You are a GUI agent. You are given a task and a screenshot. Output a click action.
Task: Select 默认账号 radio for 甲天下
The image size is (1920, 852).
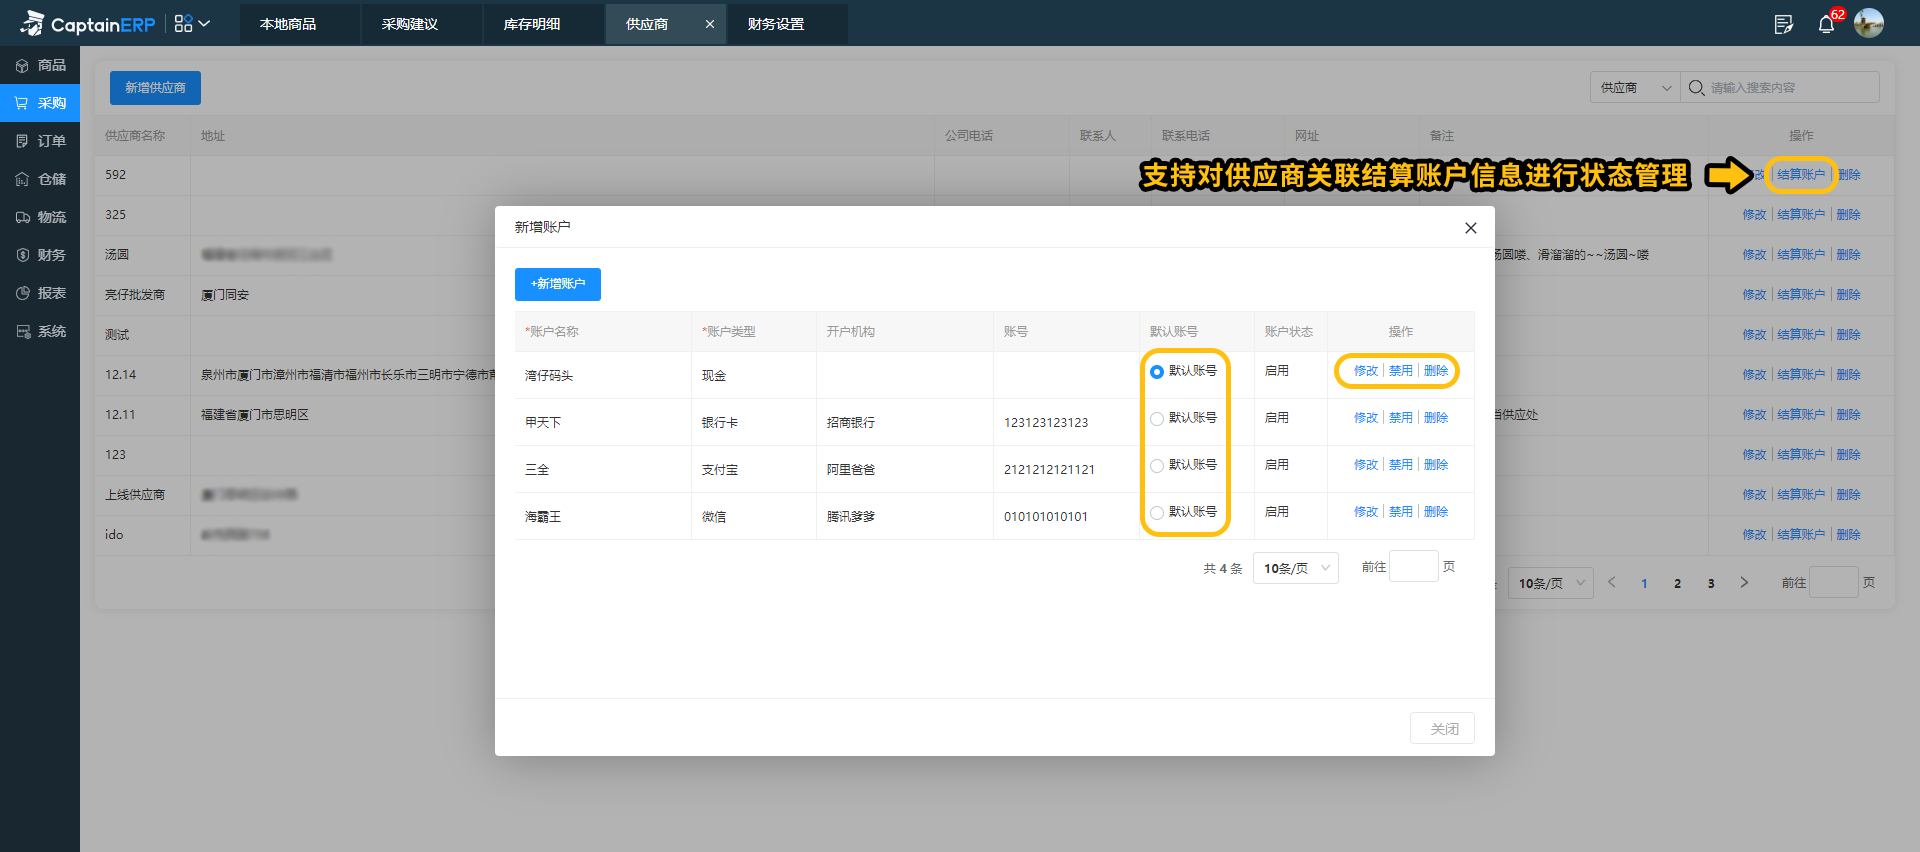[1157, 418]
